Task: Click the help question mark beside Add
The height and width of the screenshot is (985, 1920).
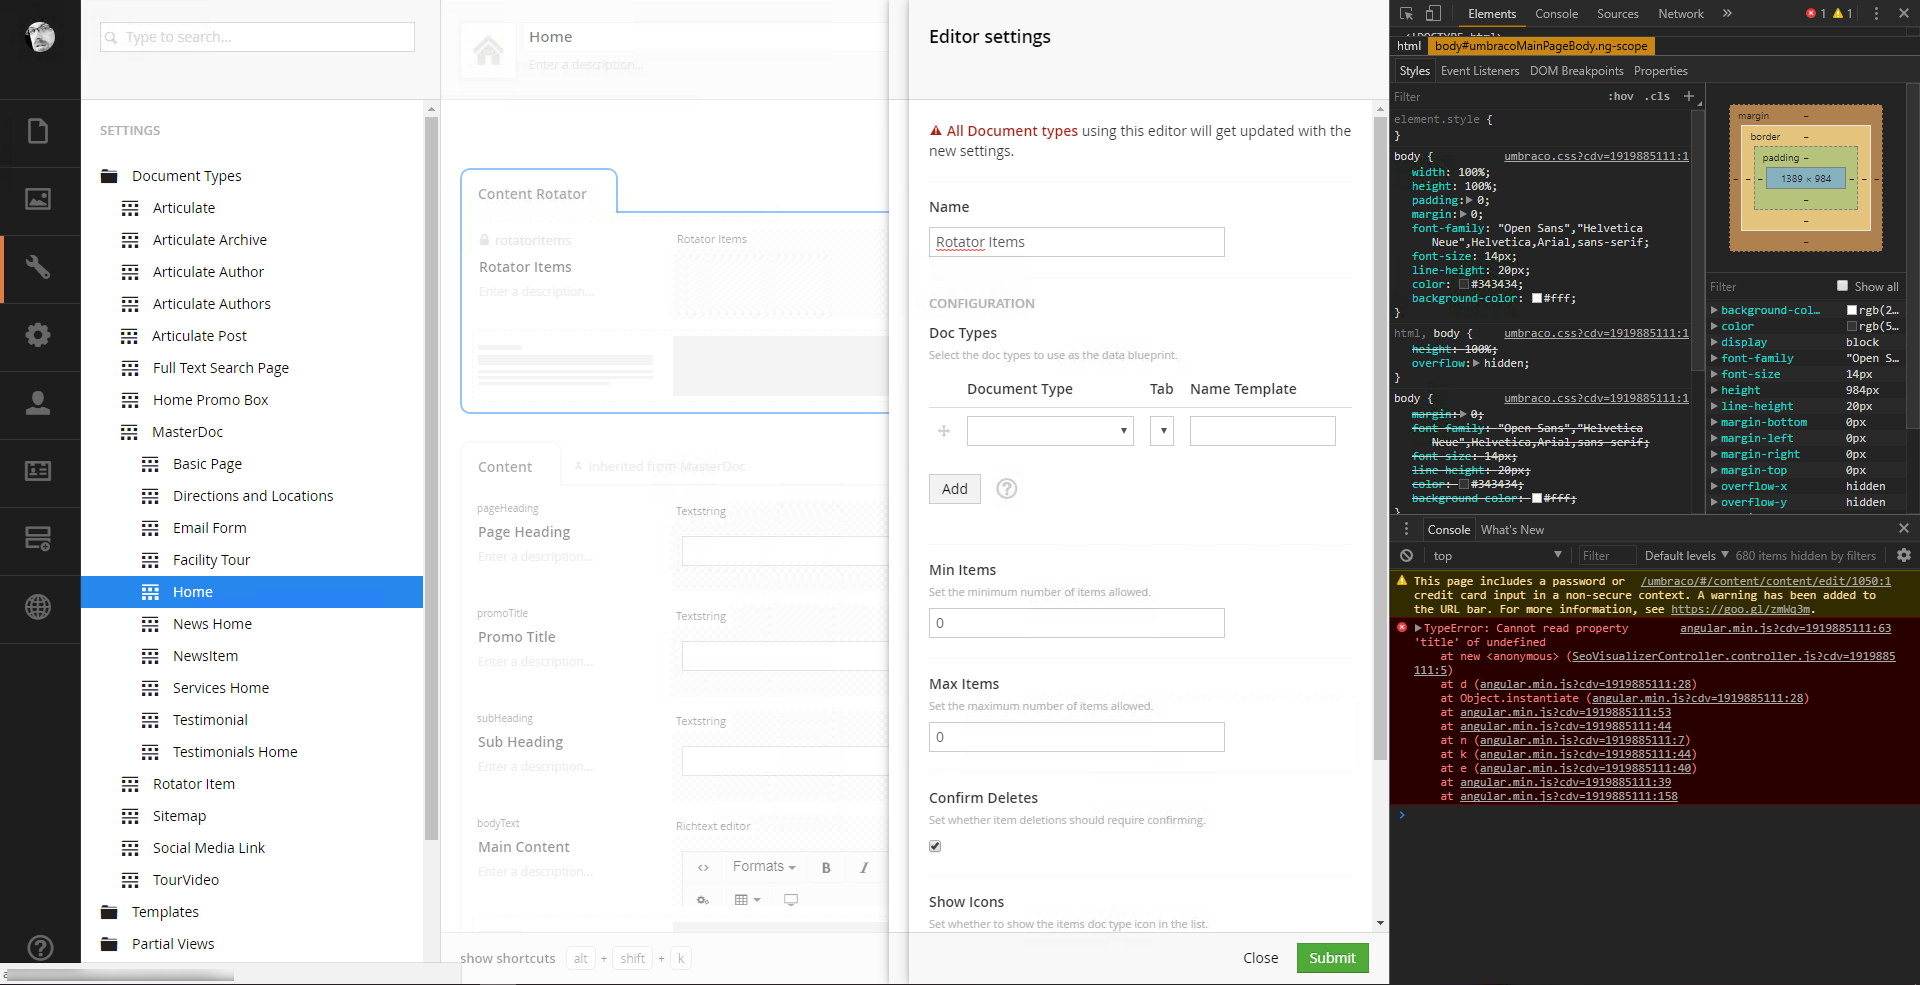Action: click(x=1007, y=489)
